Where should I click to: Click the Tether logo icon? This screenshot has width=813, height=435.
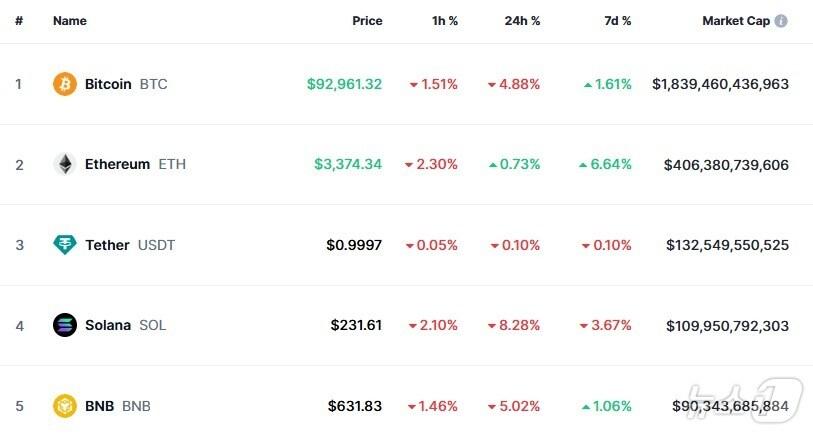click(65, 245)
